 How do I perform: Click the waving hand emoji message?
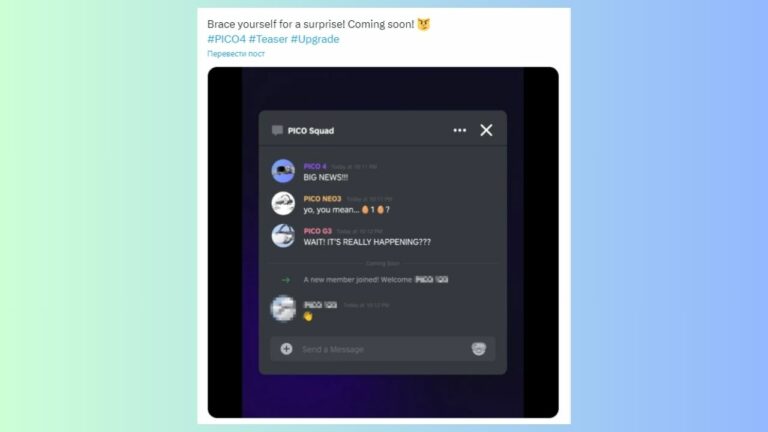pos(308,316)
